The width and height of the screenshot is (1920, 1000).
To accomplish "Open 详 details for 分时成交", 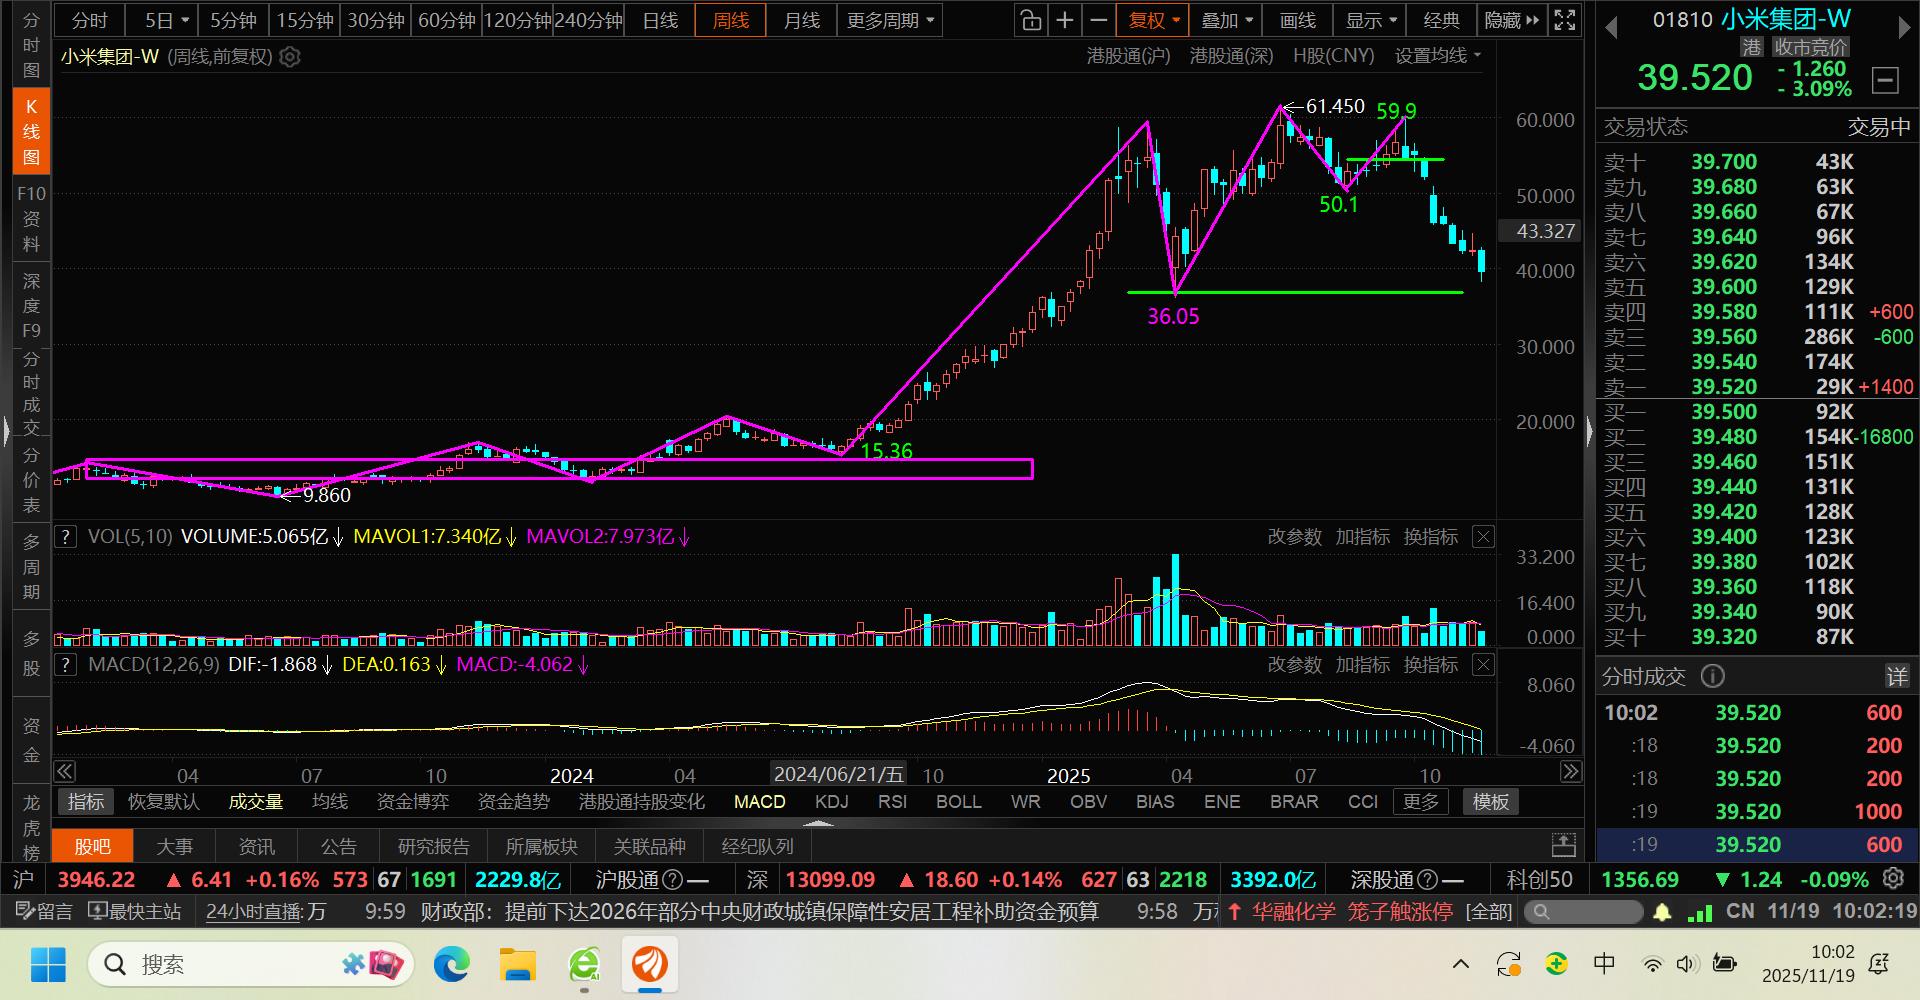I will pos(1897,677).
